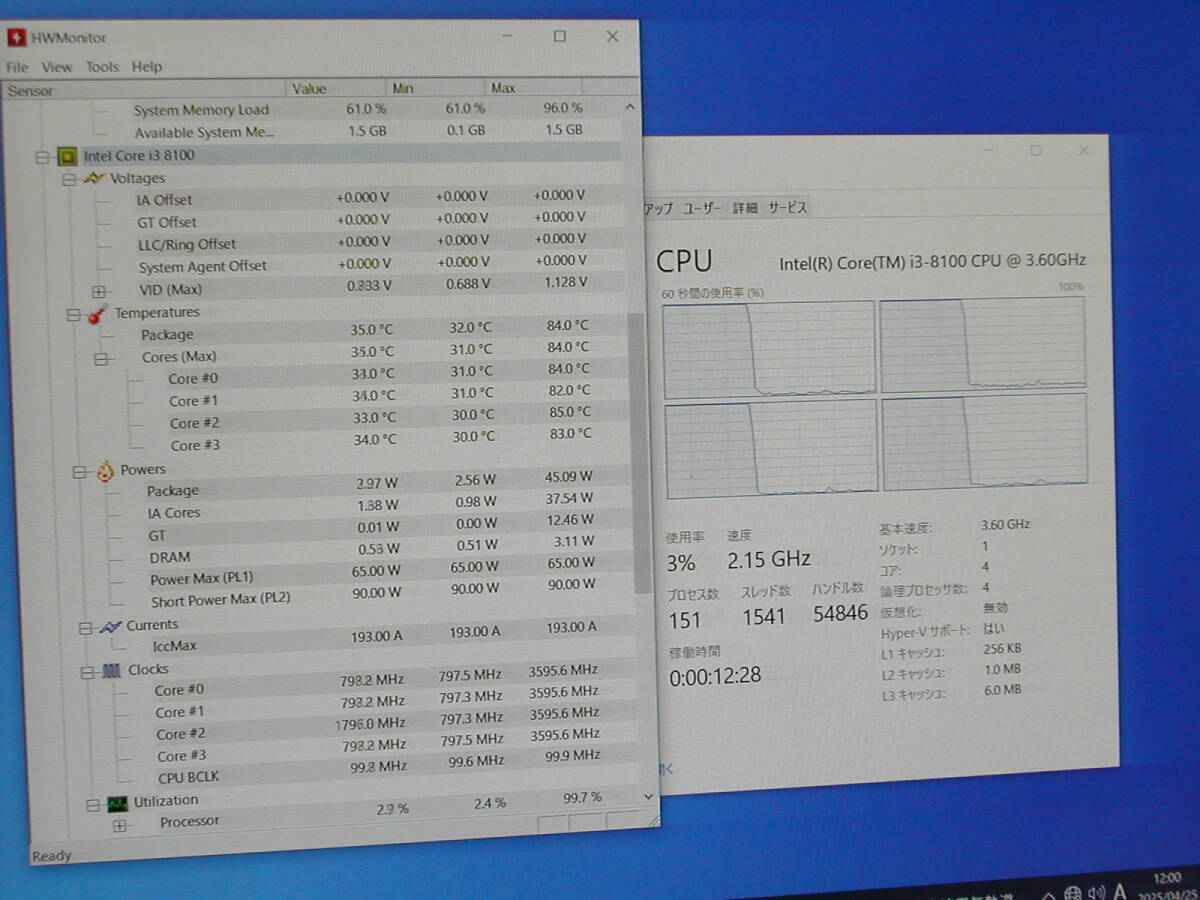Click the Voltages lightning icon
Image resolution: width=1200 pixels, height=900 pixels.
(95, 178)
